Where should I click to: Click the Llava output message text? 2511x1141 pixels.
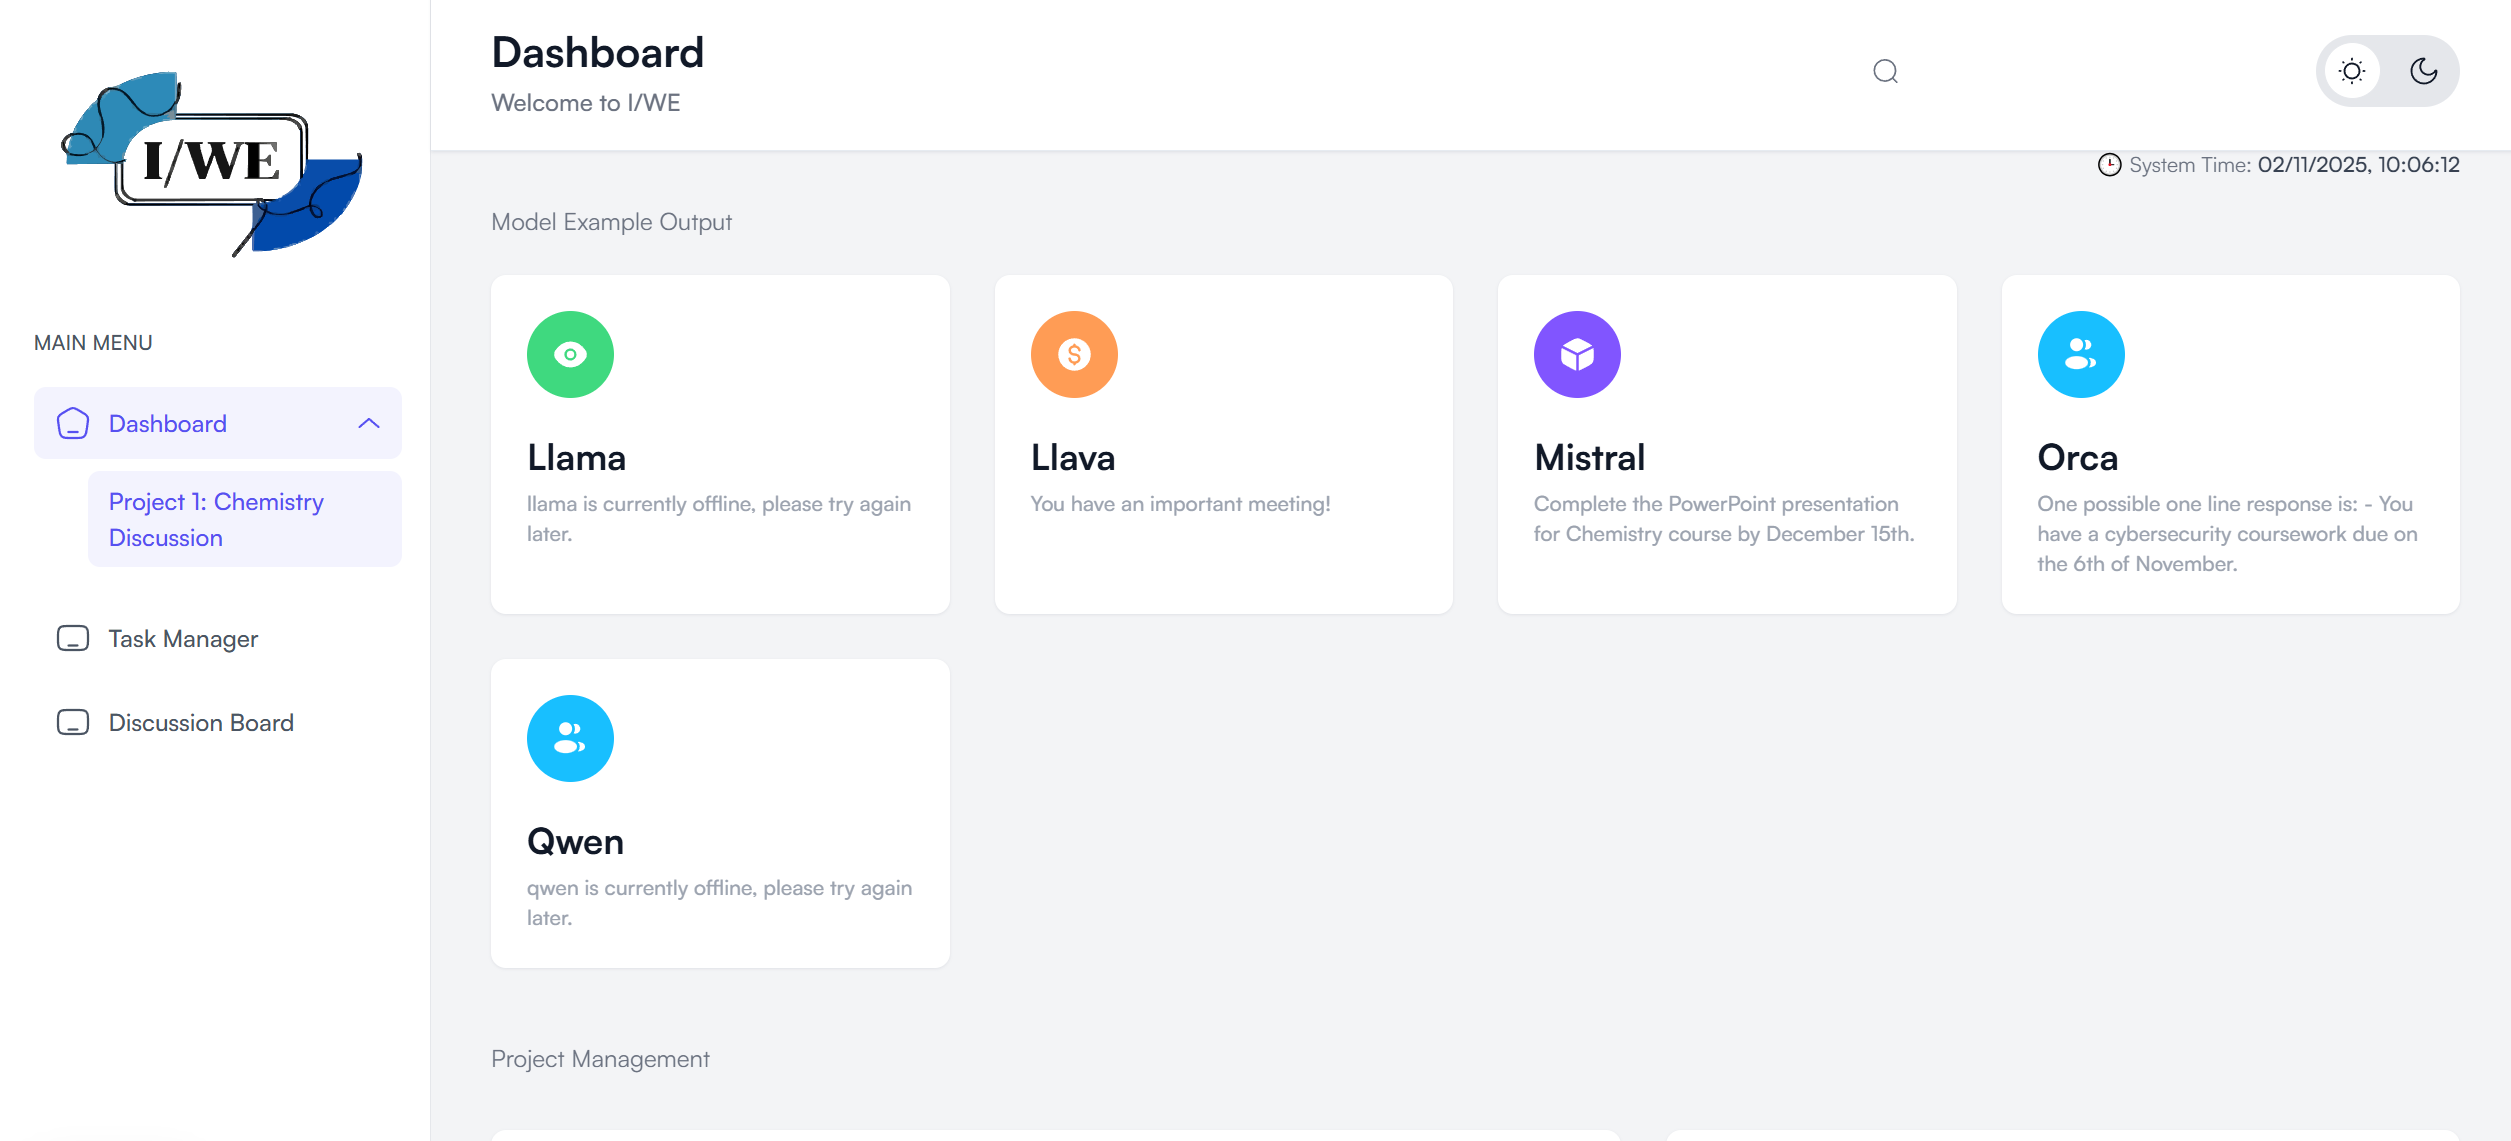(1180, 504)
